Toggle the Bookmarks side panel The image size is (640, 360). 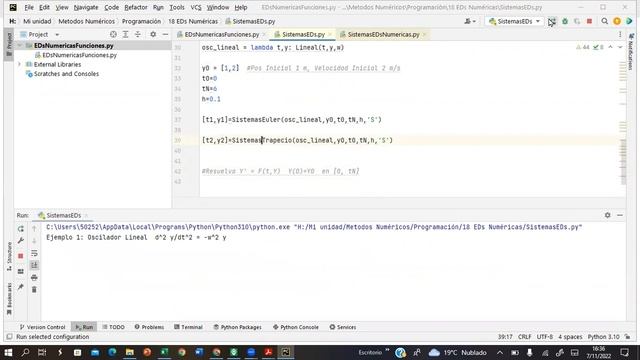9,298
